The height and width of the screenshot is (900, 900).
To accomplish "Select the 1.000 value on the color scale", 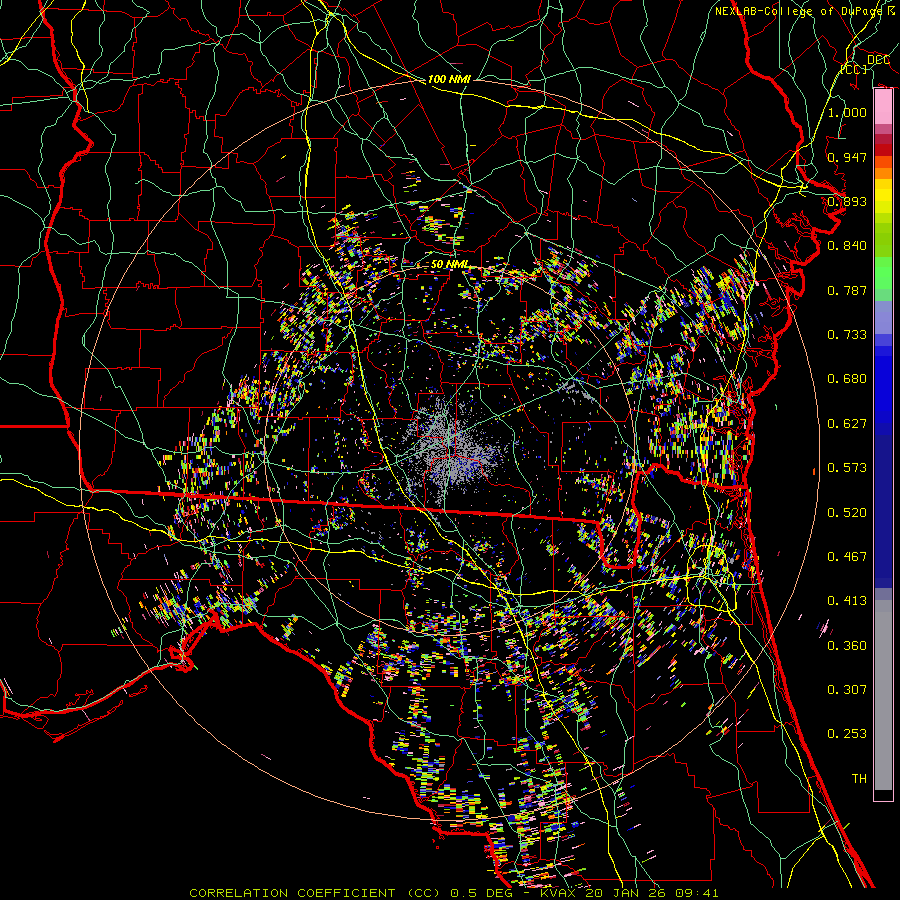I will [847, 113].
